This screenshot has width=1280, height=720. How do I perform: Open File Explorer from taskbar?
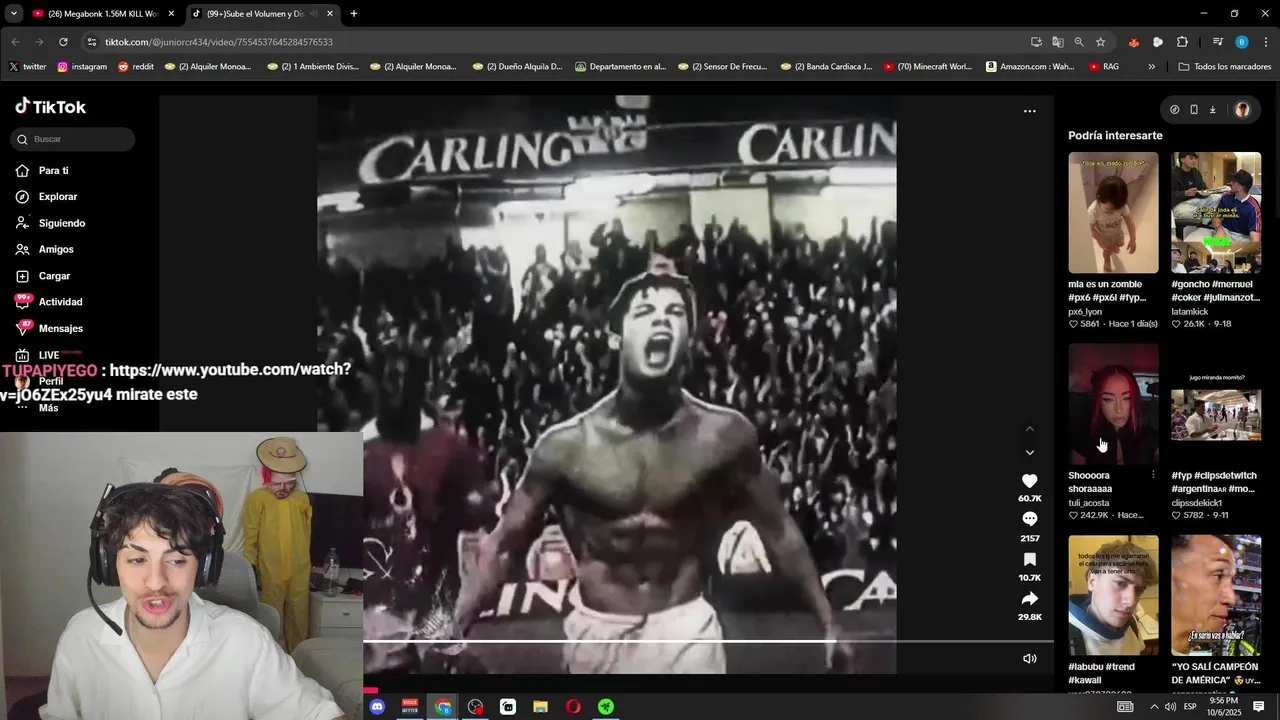540,707
